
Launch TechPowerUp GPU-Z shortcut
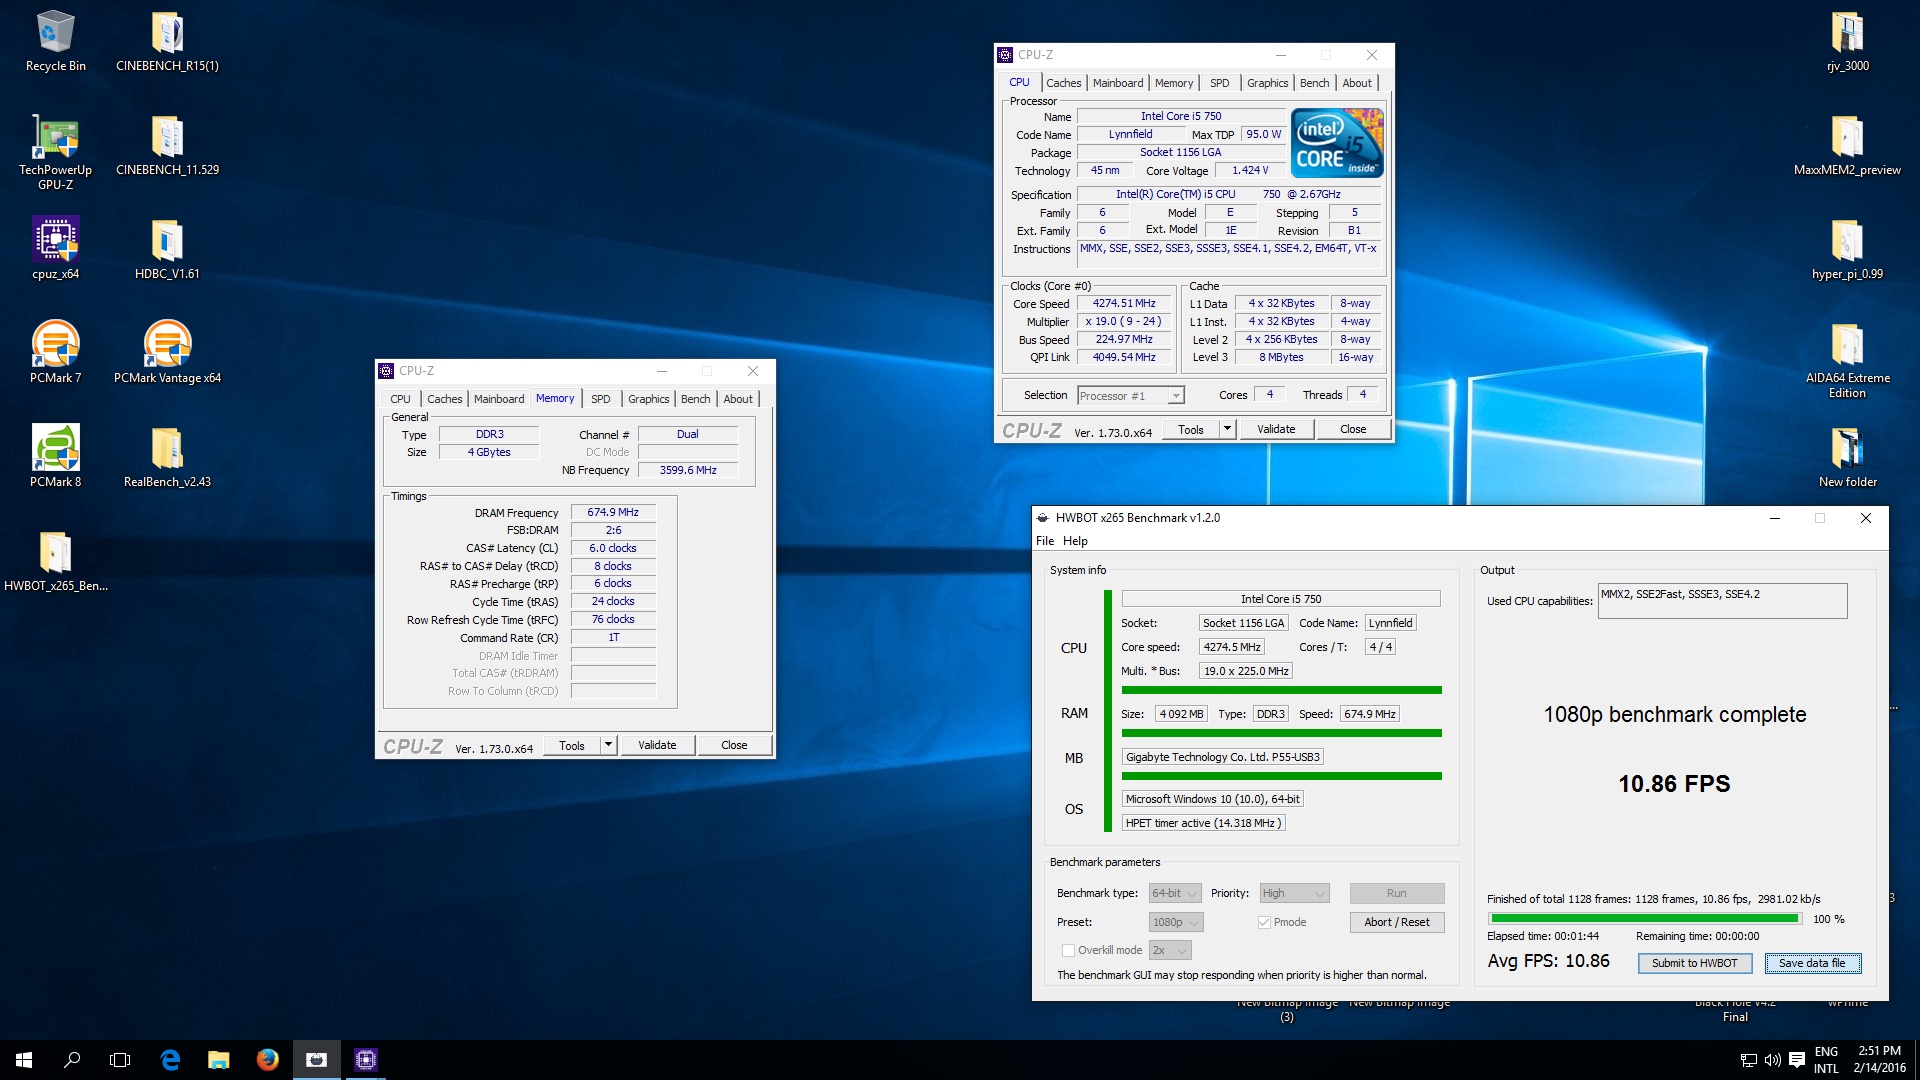tap(56, 153)
